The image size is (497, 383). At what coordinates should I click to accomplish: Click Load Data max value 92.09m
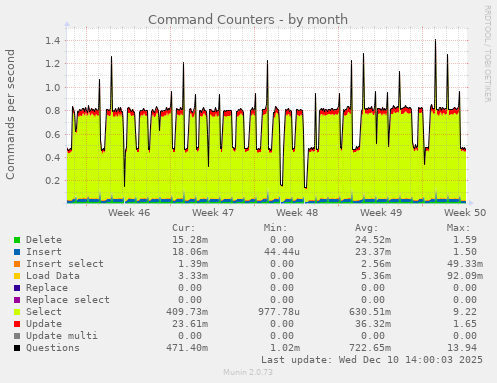tap(465, 276)
